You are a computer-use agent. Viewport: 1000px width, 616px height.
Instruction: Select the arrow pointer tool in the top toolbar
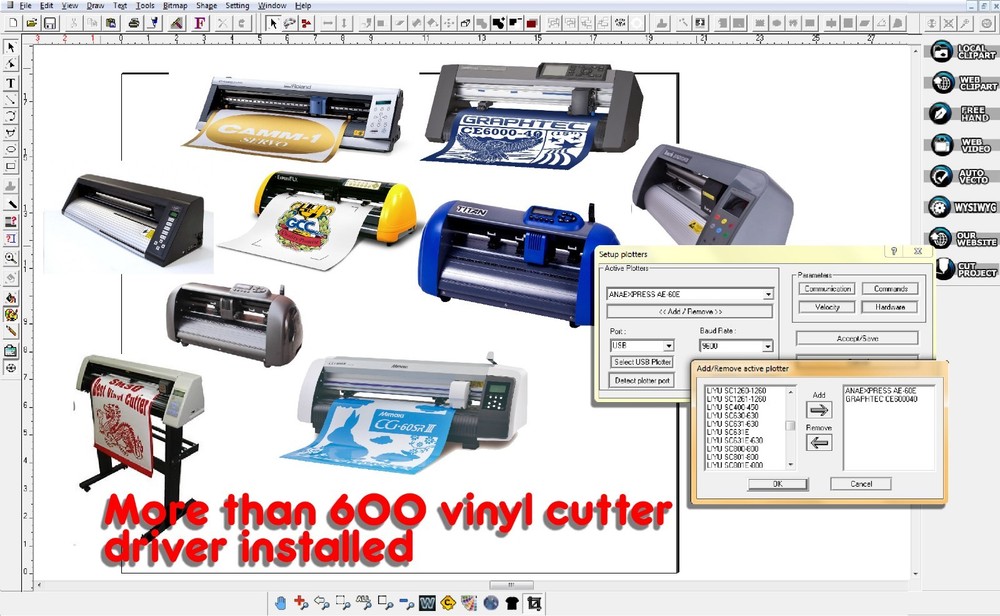(273, 24)
